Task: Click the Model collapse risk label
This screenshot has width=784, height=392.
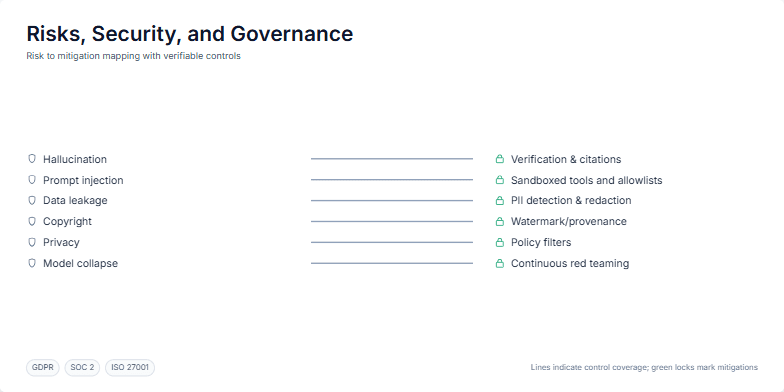Action: pos(80,264)
